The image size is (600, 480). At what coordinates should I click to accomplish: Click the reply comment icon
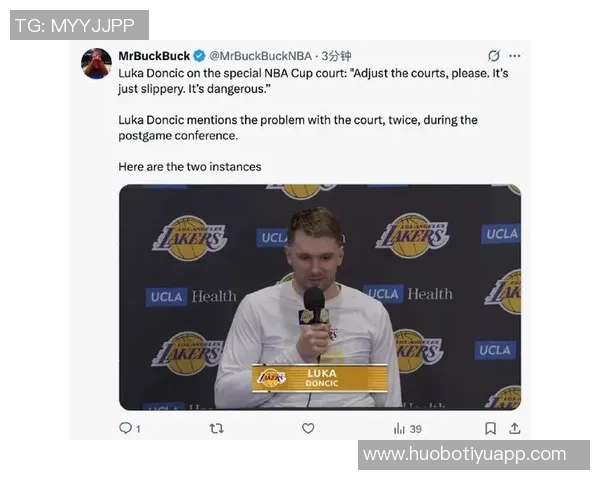click(x=125, y=428)
